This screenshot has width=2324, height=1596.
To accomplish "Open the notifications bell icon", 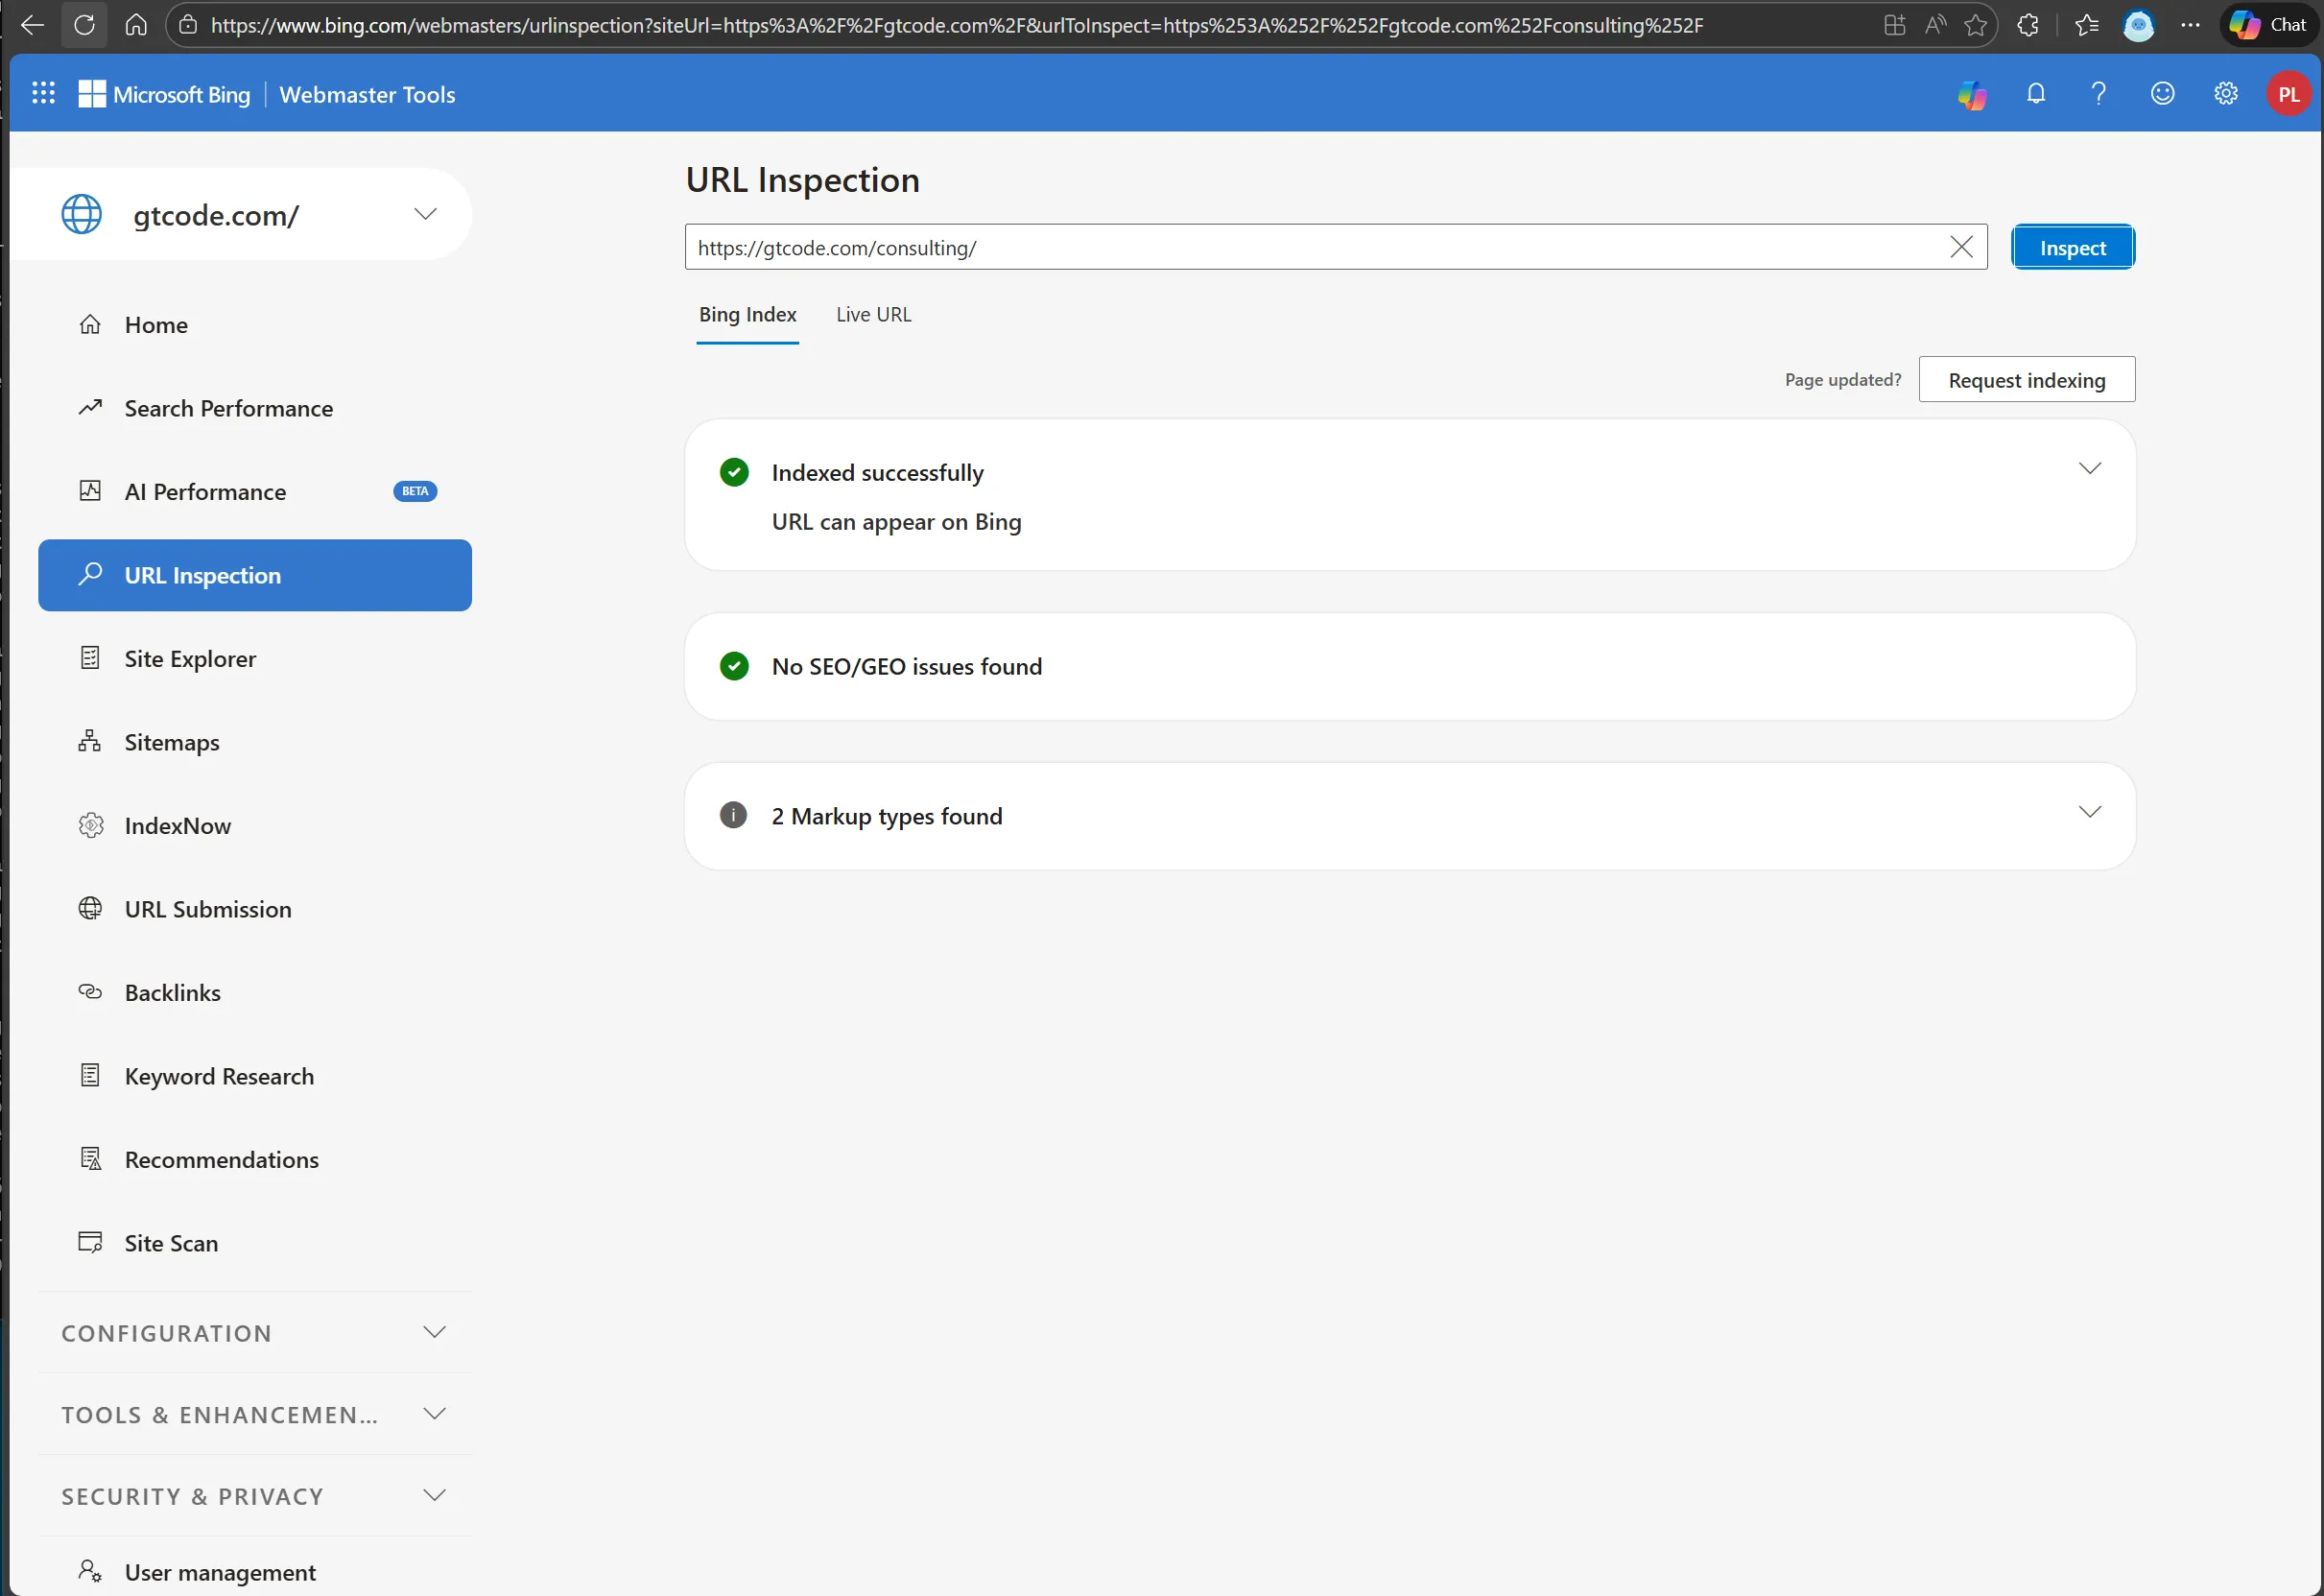I will click(2035, 94).
